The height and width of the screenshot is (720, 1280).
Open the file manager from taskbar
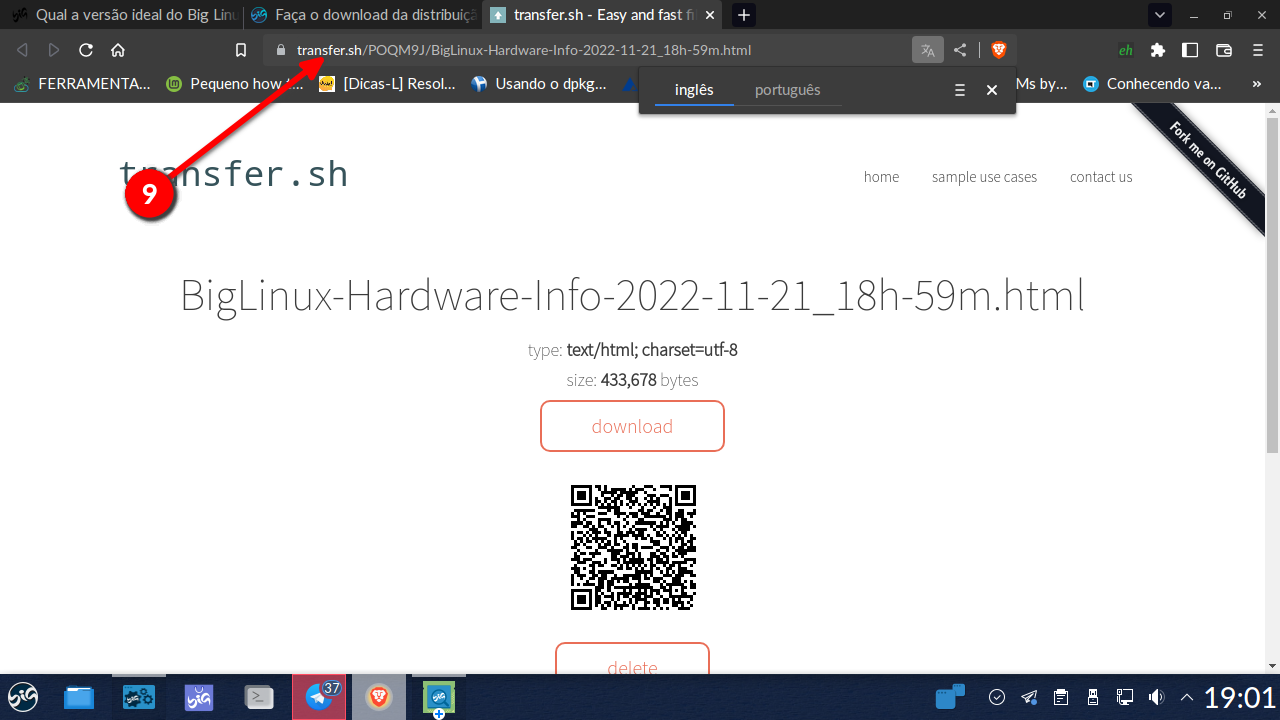pos(79,697)
